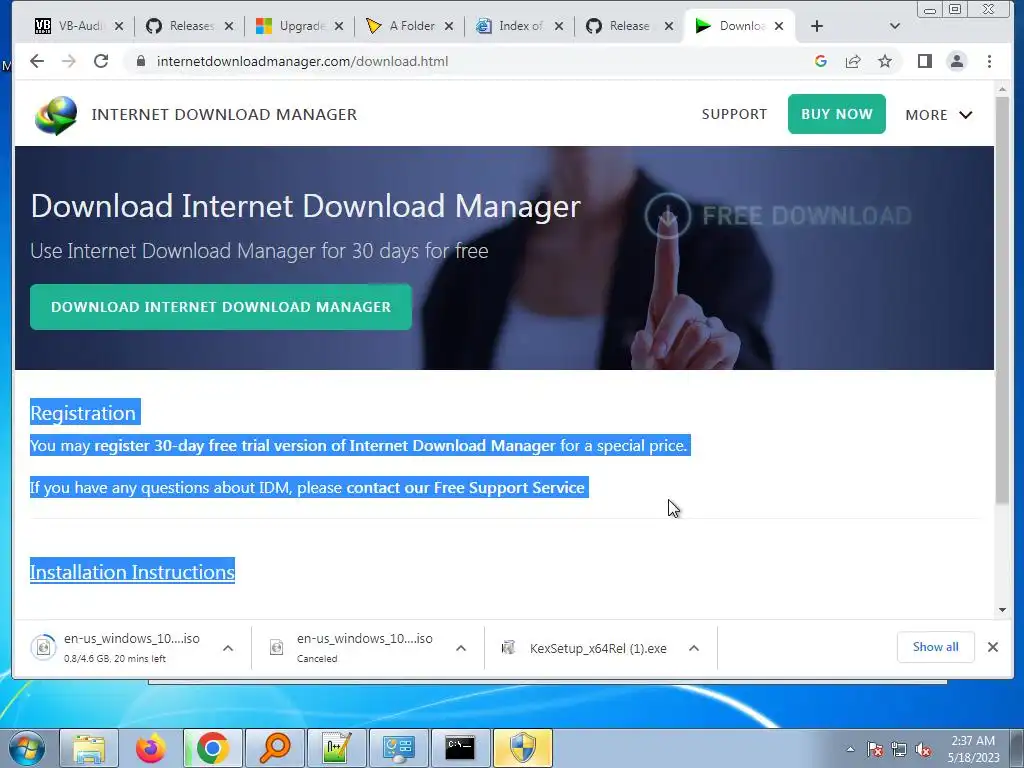This screenshot has height=768, width=1024.
Task: Close the Index of tab
Action: pyautogui.click(x=559, y=26)
